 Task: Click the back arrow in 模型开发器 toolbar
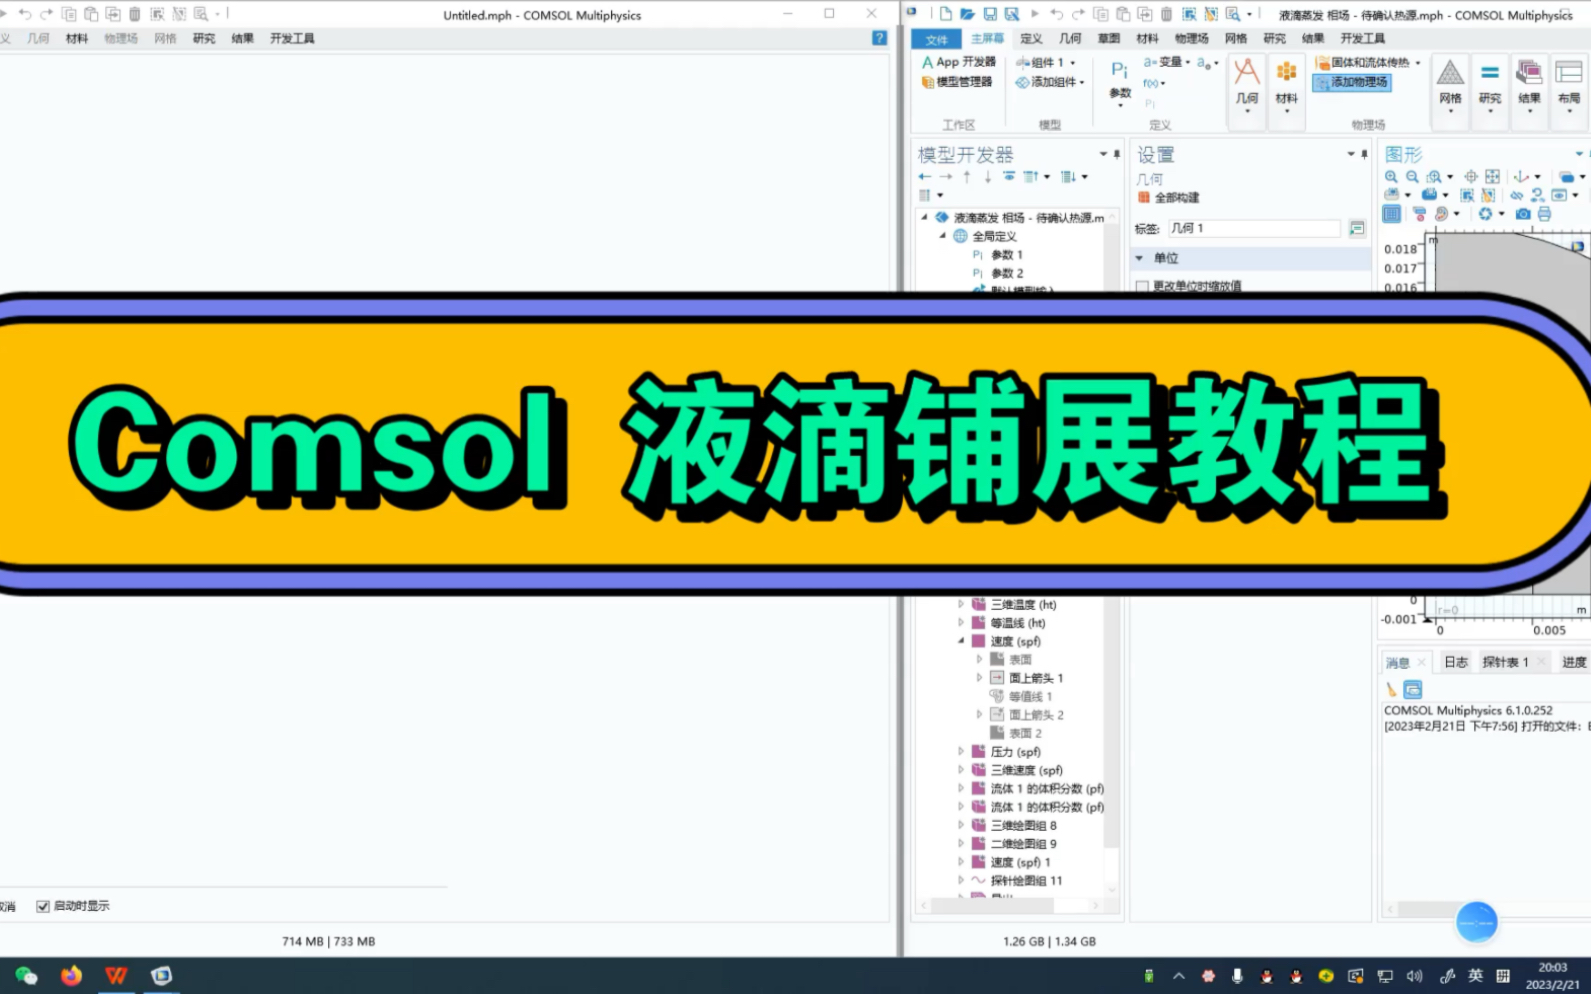(x=925, y=177)
